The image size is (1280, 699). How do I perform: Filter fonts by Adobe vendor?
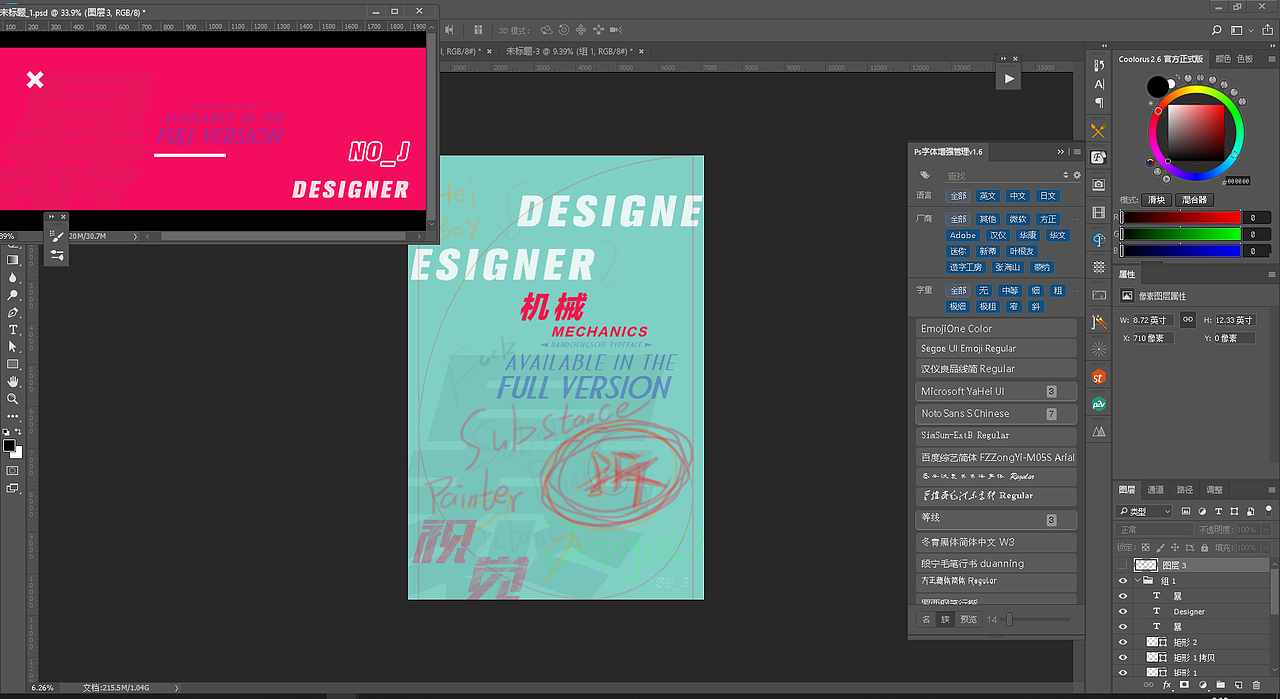click(962, 236)
